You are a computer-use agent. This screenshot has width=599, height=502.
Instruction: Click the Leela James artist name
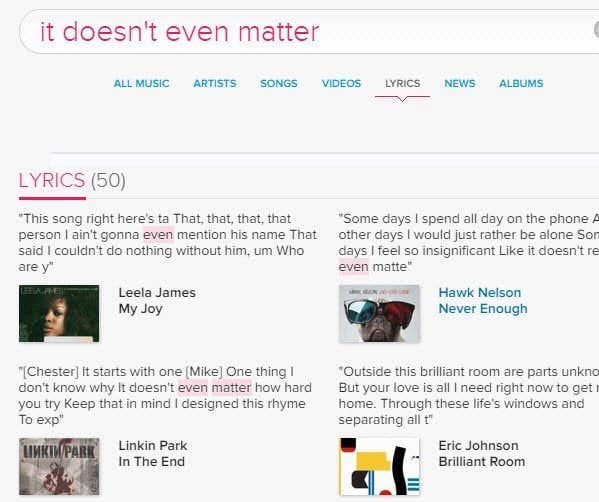(x=157, y=293)
